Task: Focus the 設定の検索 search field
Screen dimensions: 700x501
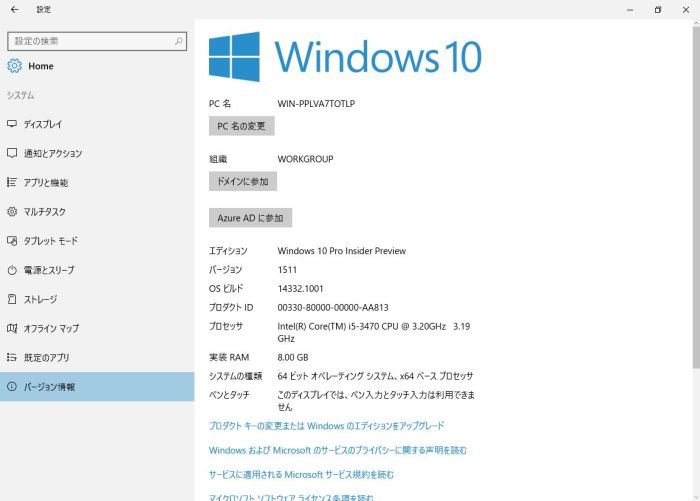Action: [90, 41]
